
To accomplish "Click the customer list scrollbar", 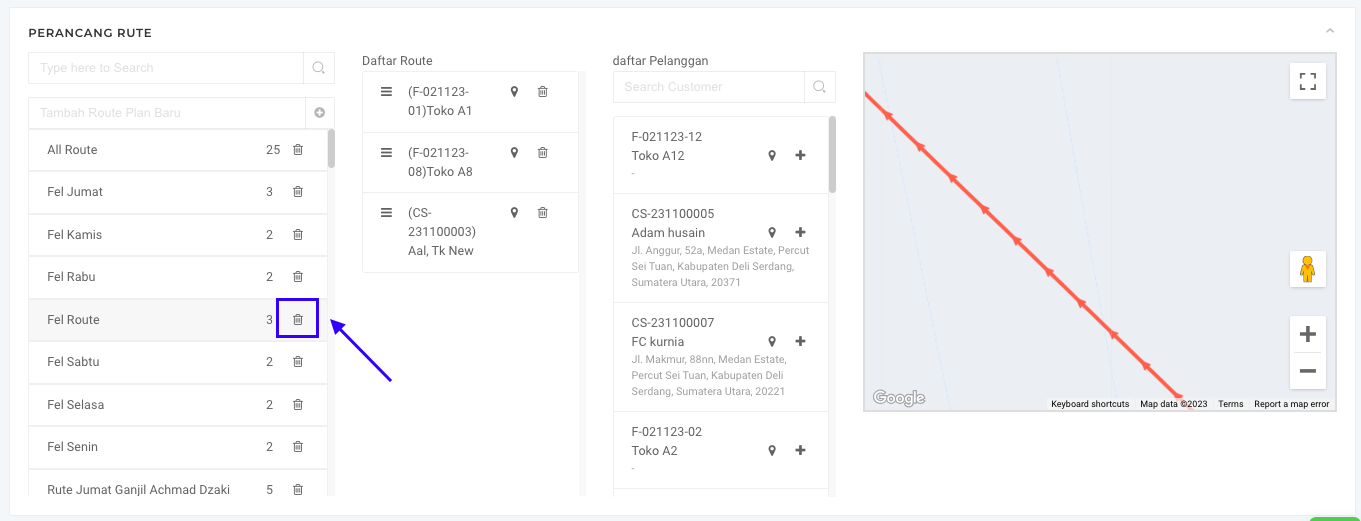I will pos(832,155).
